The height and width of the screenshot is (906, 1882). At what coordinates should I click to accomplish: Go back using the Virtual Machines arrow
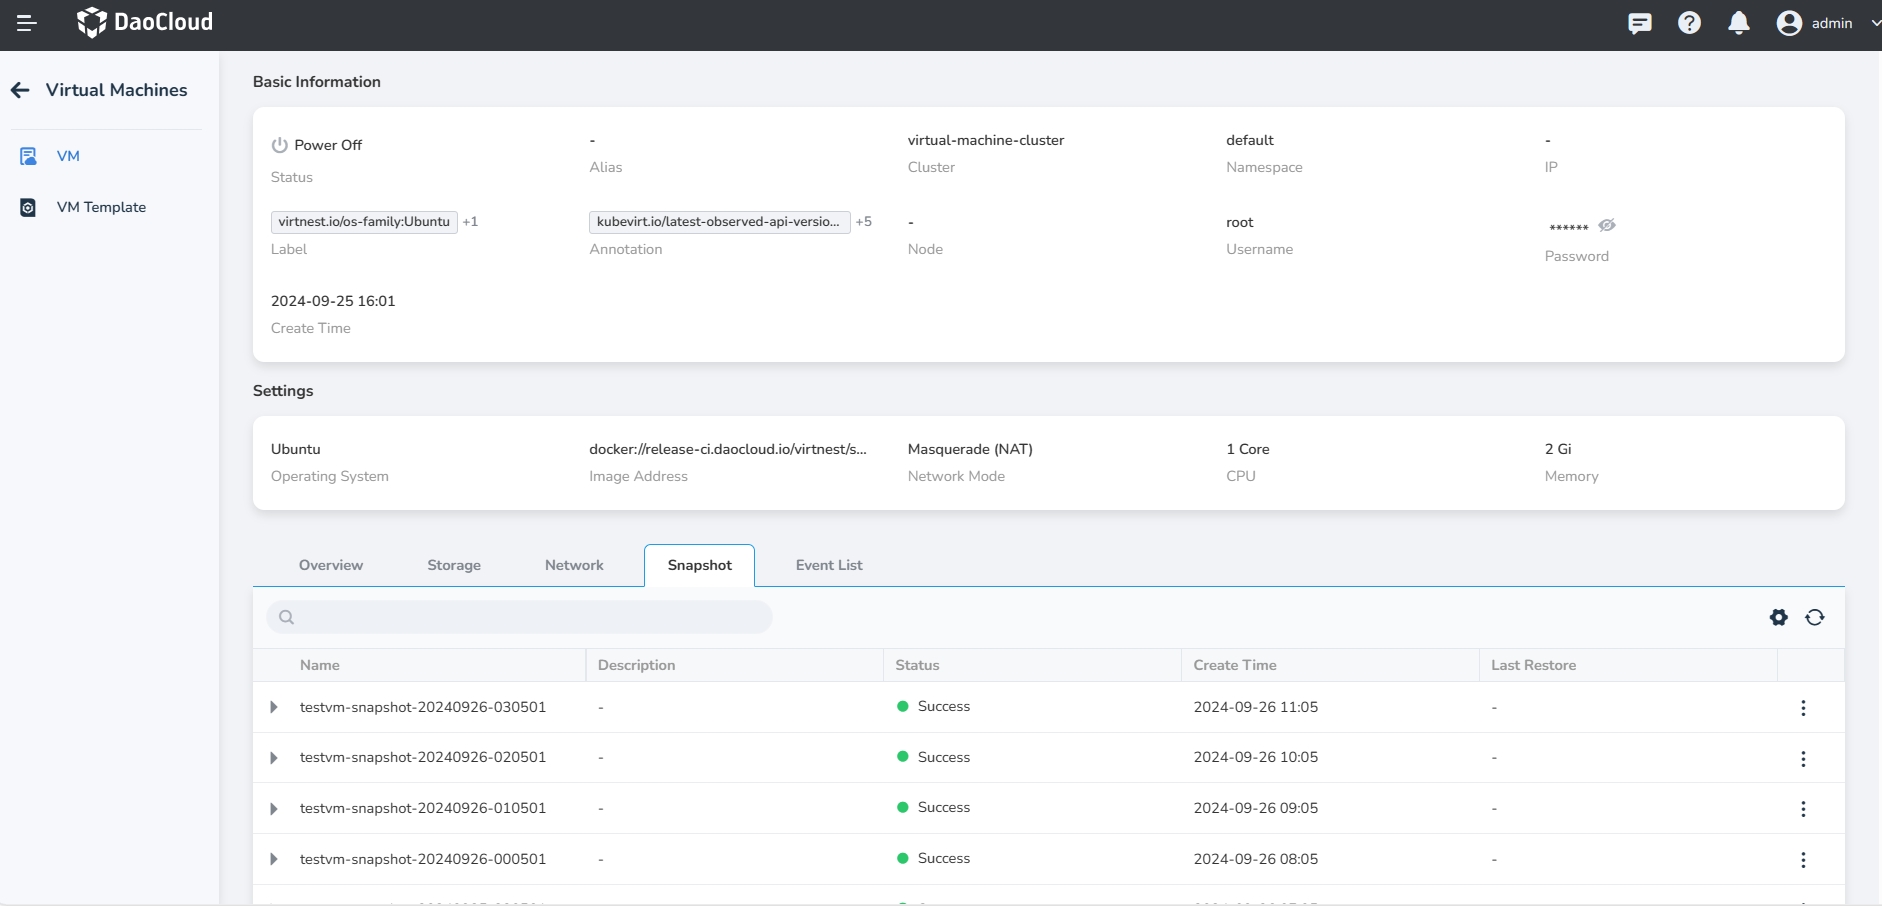(x=20, y=89)
